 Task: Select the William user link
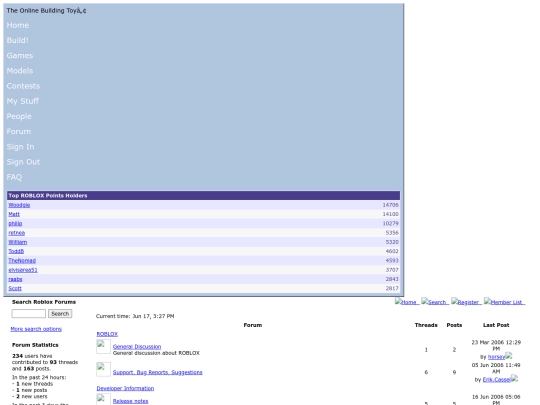pos(18,242)
